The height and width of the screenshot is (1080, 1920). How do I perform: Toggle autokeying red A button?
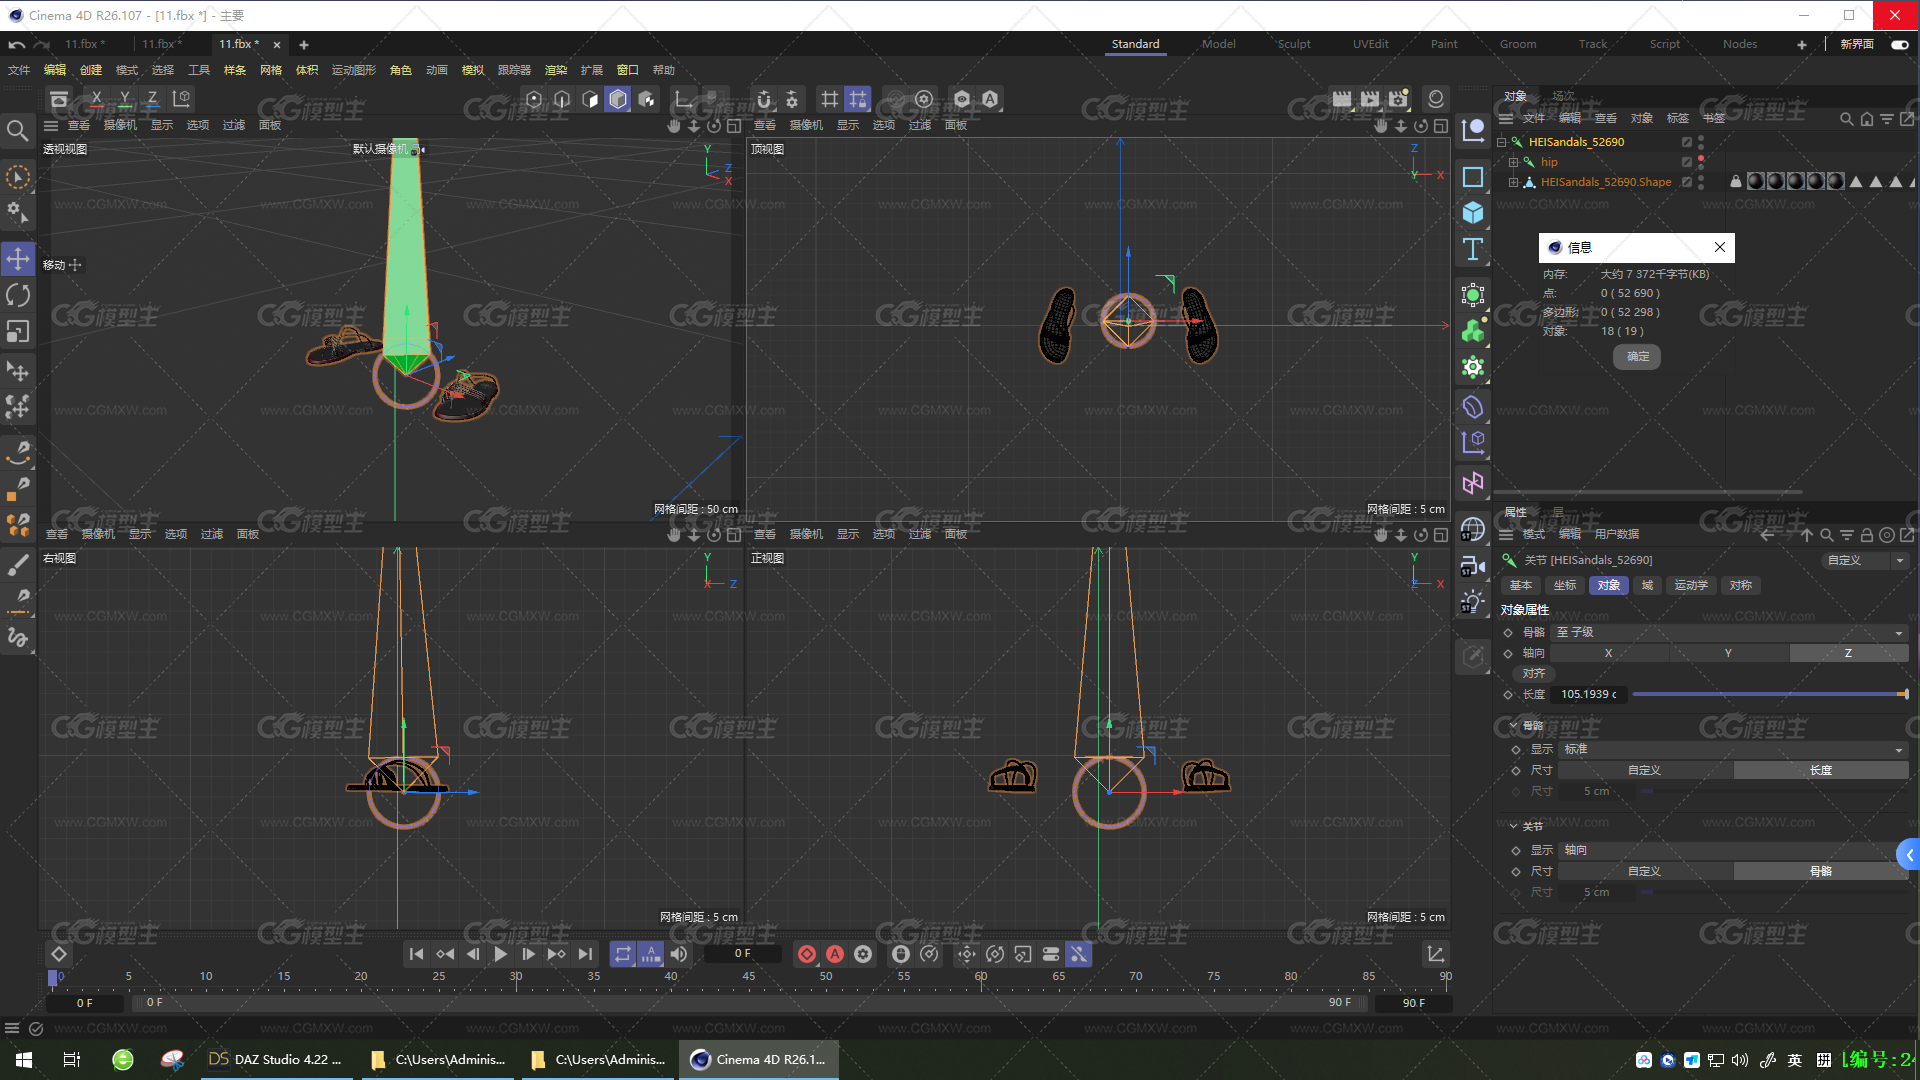[x=835, y=954]
